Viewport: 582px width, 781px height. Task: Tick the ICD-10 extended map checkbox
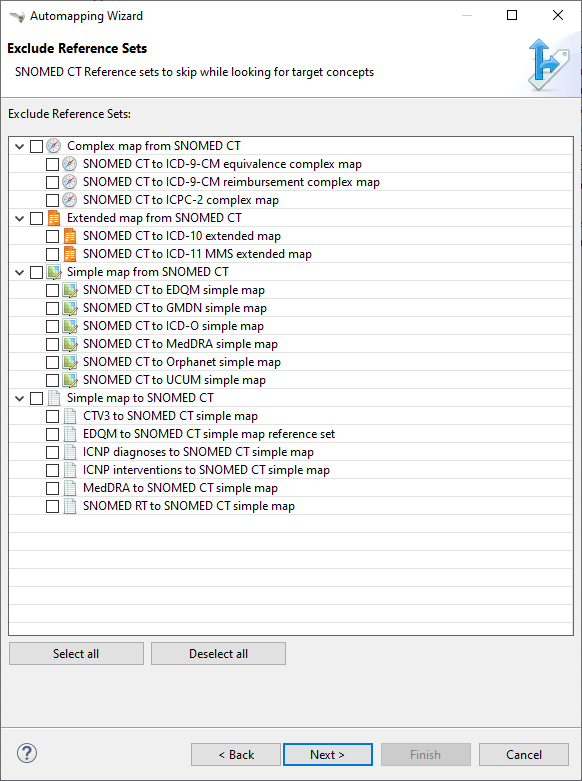(x=52, y=237)
